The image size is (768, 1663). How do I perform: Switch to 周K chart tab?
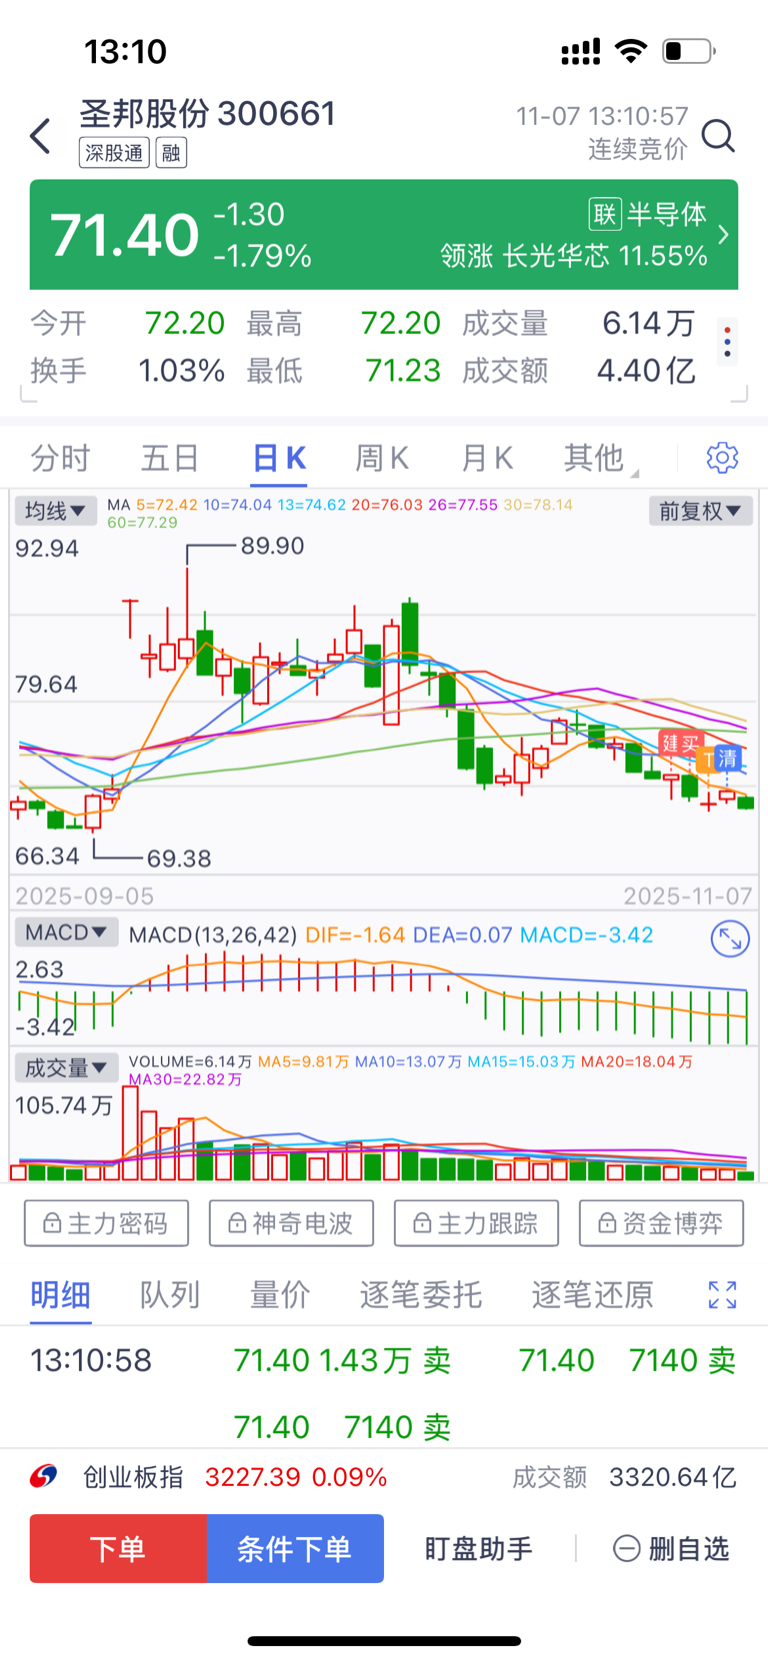tap(382, 458)
